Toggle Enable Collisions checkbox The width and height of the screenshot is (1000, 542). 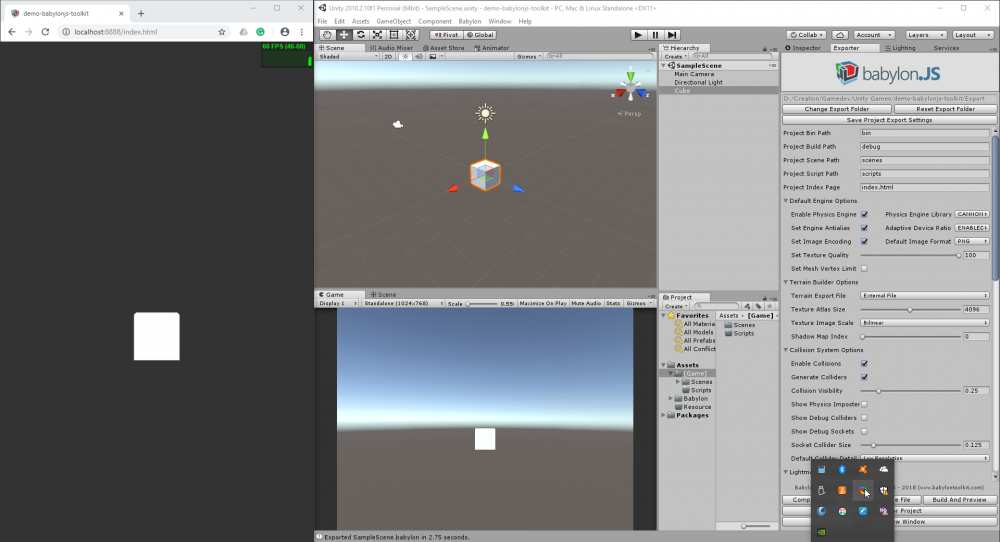click(864, 363)
